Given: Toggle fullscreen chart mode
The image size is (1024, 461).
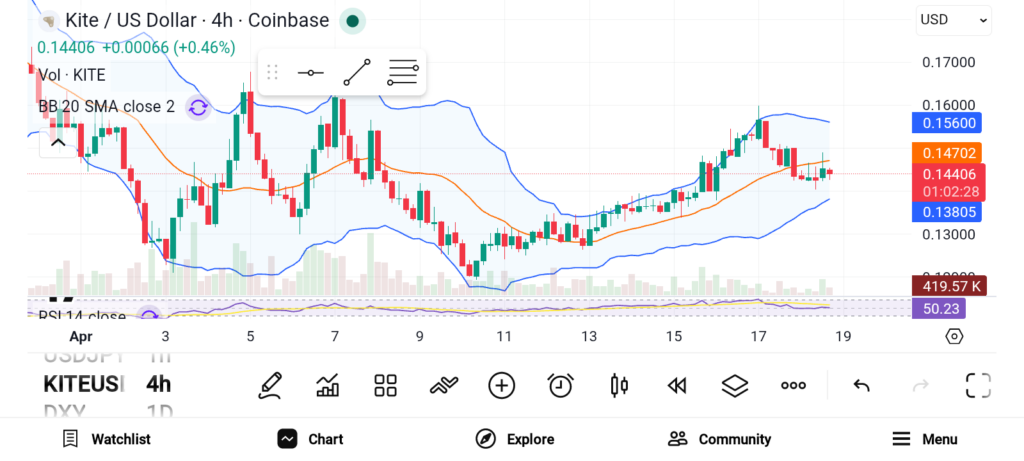Looking at the screenshot, I should [978, 386].
